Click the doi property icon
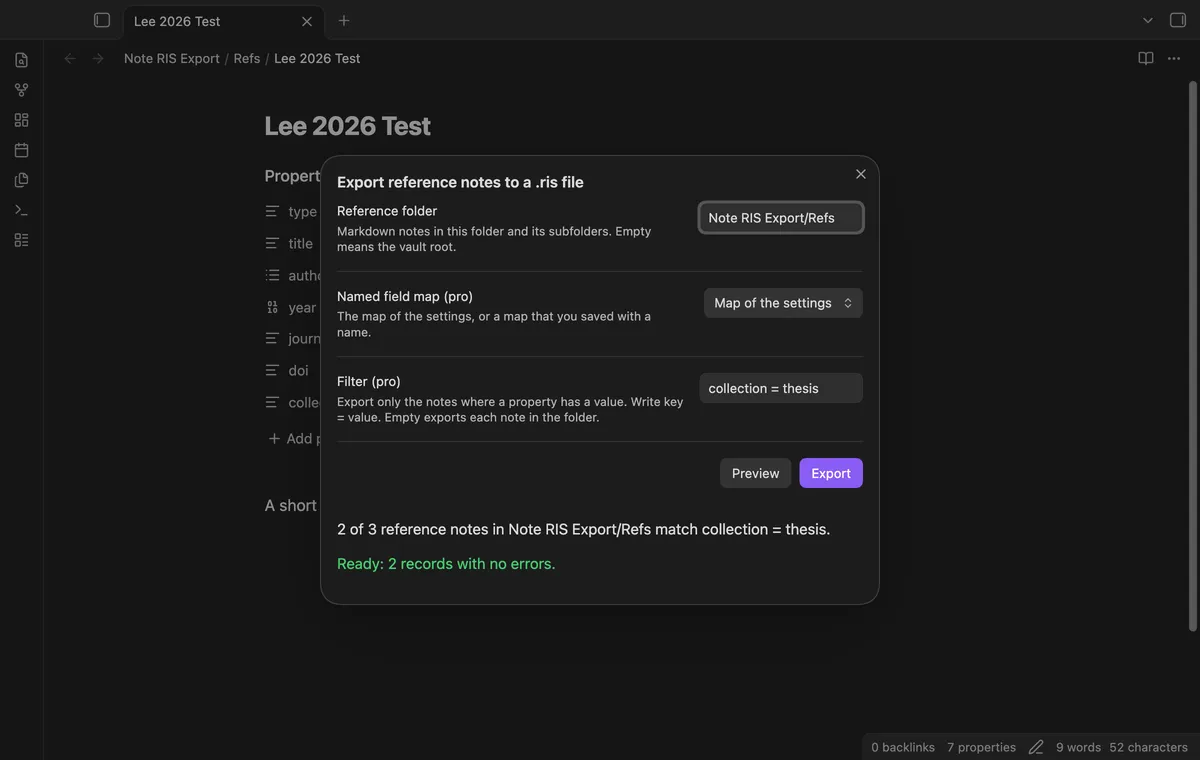The height and width of the screenshot is (760, 1200). click(x=272, y=370)
